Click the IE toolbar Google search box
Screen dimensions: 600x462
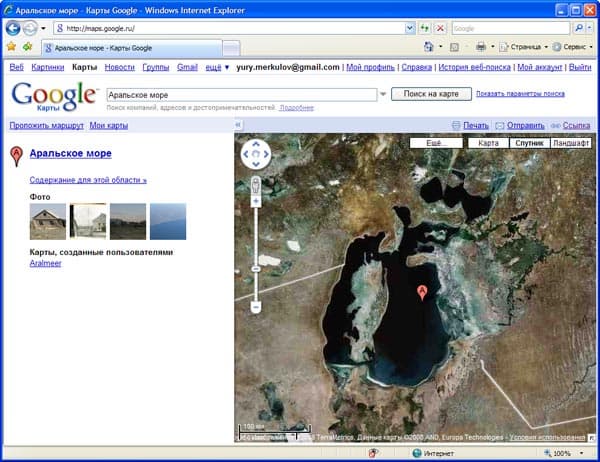point(511,28)
